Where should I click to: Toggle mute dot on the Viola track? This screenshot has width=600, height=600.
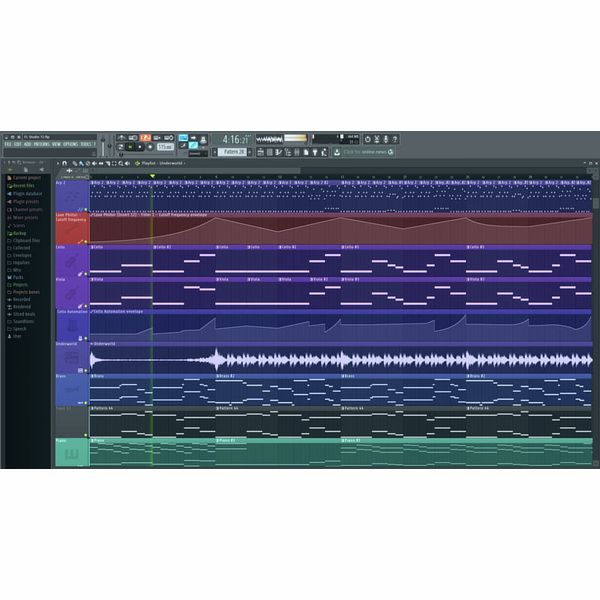tap(86, 305)
